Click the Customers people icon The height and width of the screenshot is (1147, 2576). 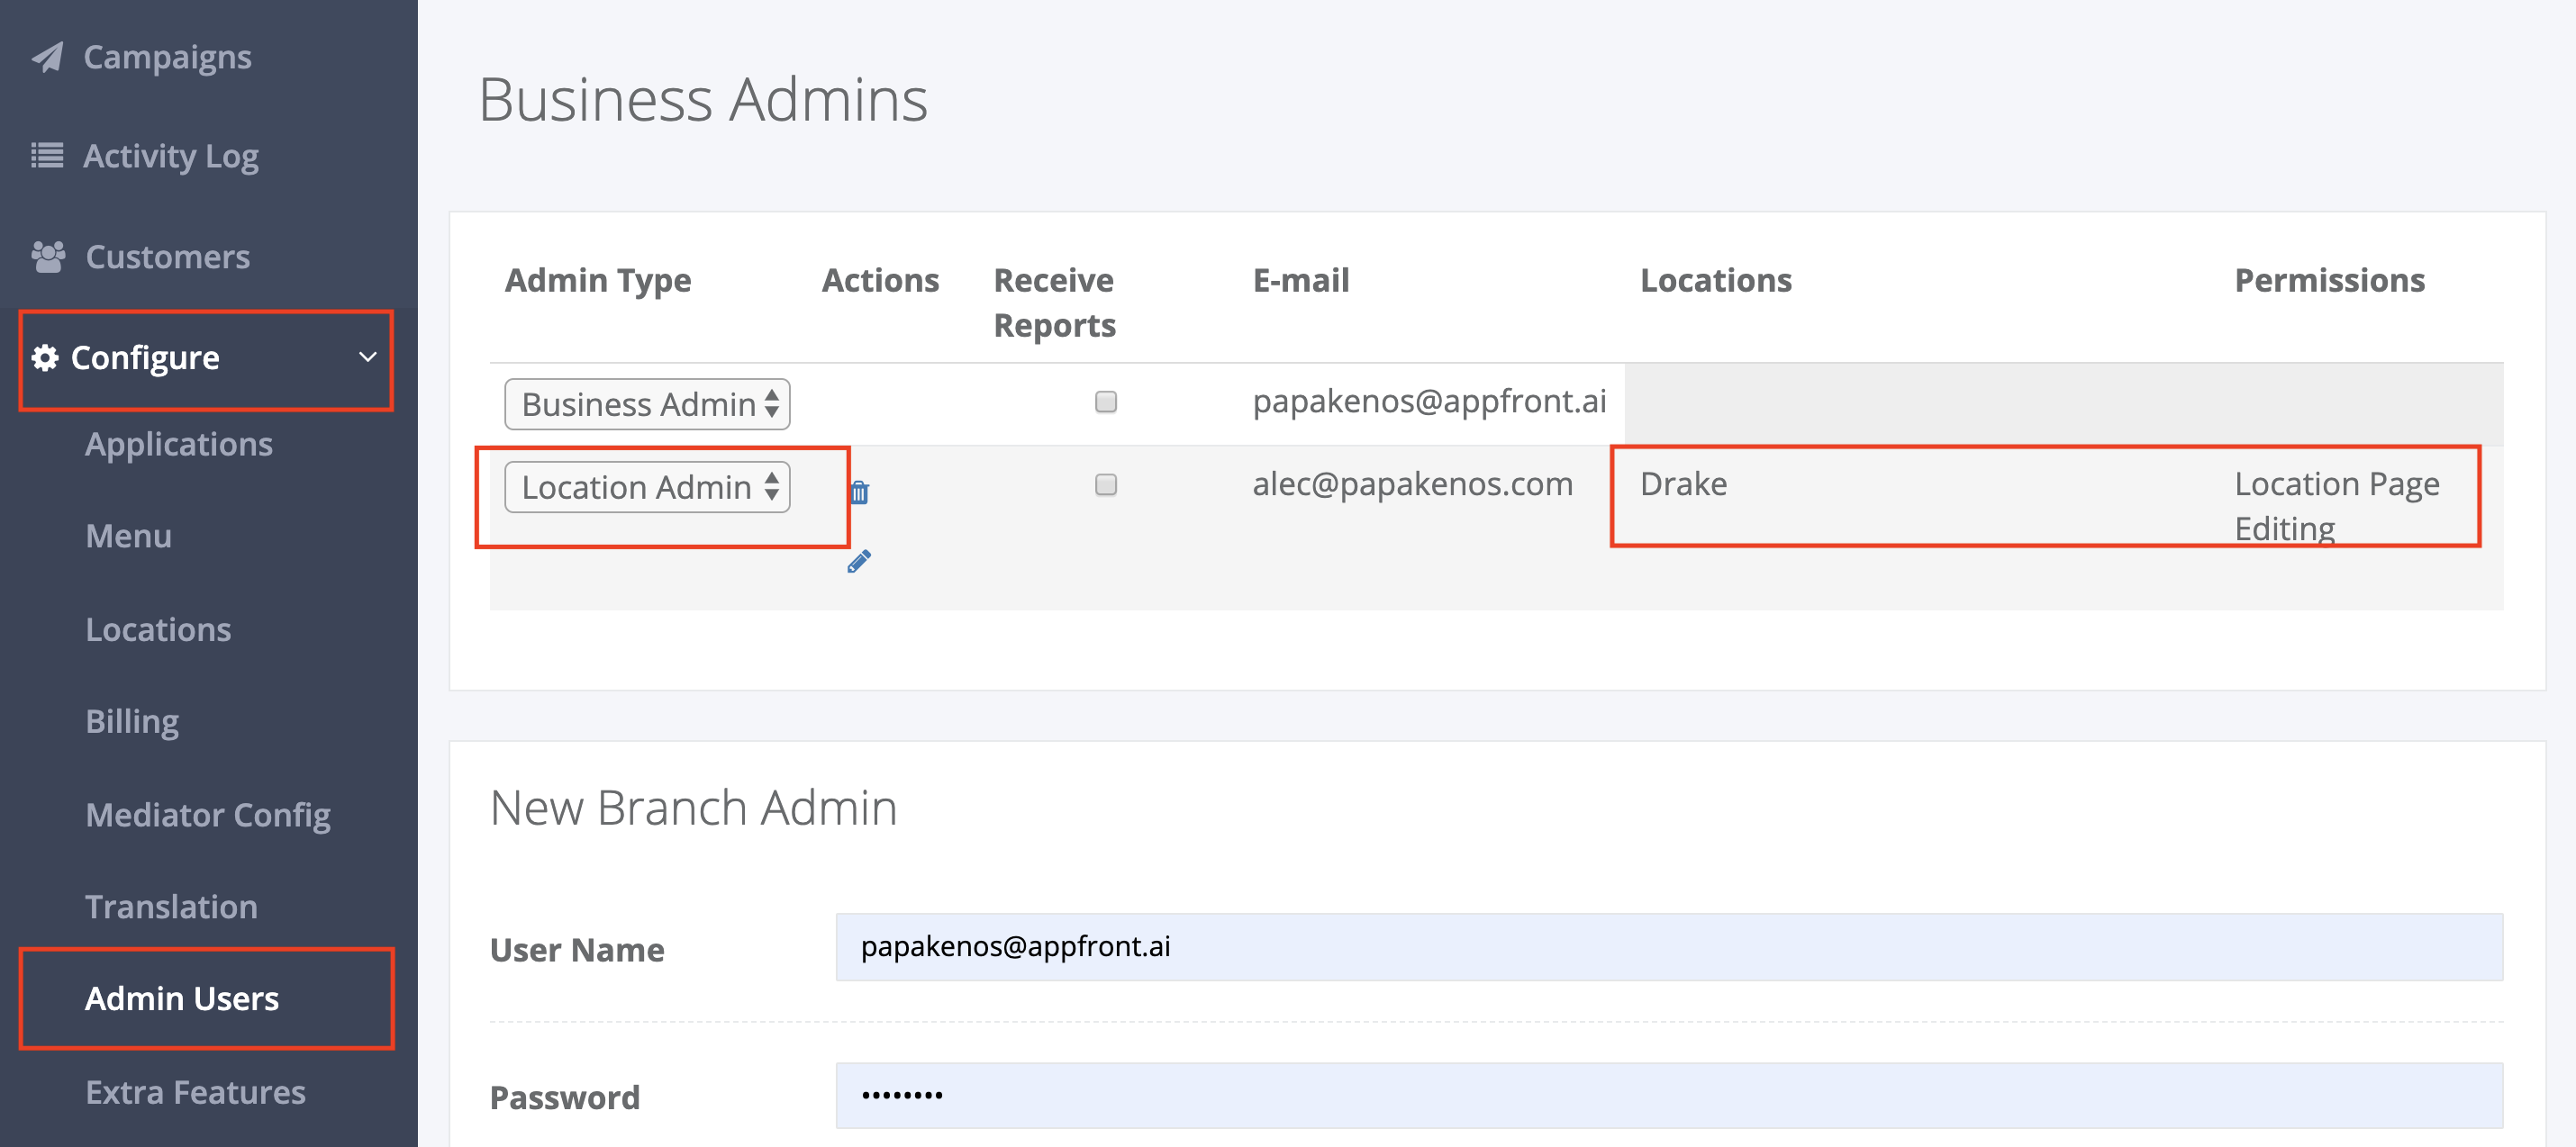(x=48, y=257)
